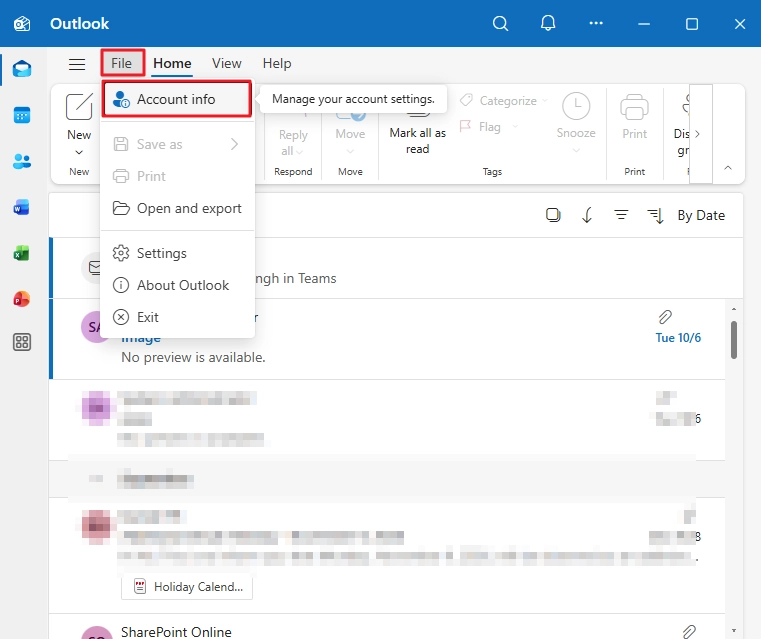Viewport: 761px width, 639px height.
Task: Open notifications bell icon
Action: coord(548,23)
